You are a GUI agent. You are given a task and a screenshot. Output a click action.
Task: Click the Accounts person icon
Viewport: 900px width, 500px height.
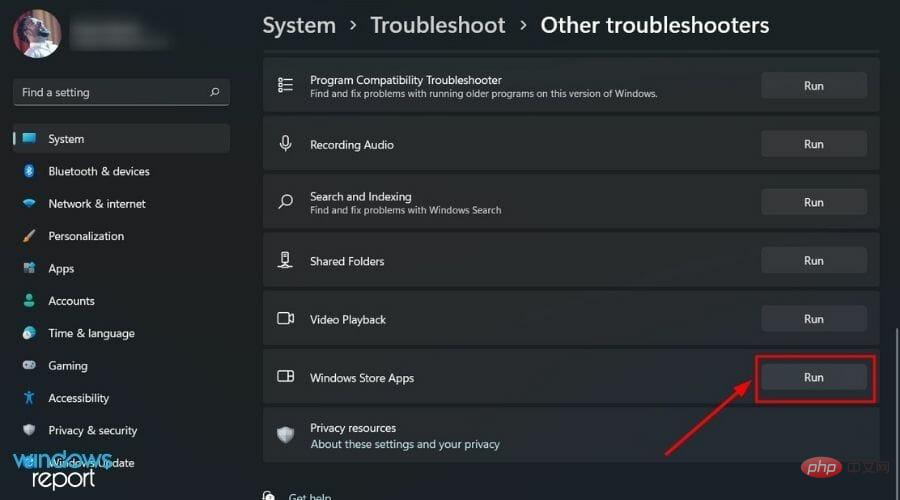[29, 301]
